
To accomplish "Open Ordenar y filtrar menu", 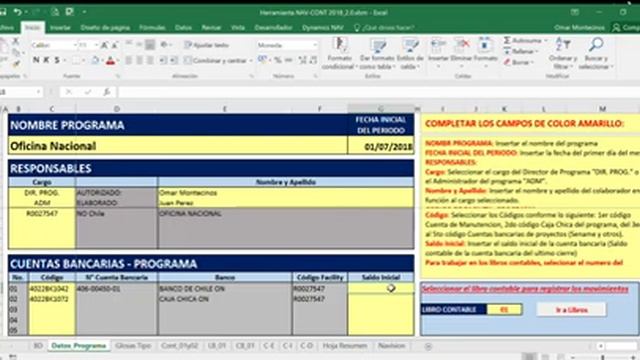I will pyautogui.click(x=563, y=53).
